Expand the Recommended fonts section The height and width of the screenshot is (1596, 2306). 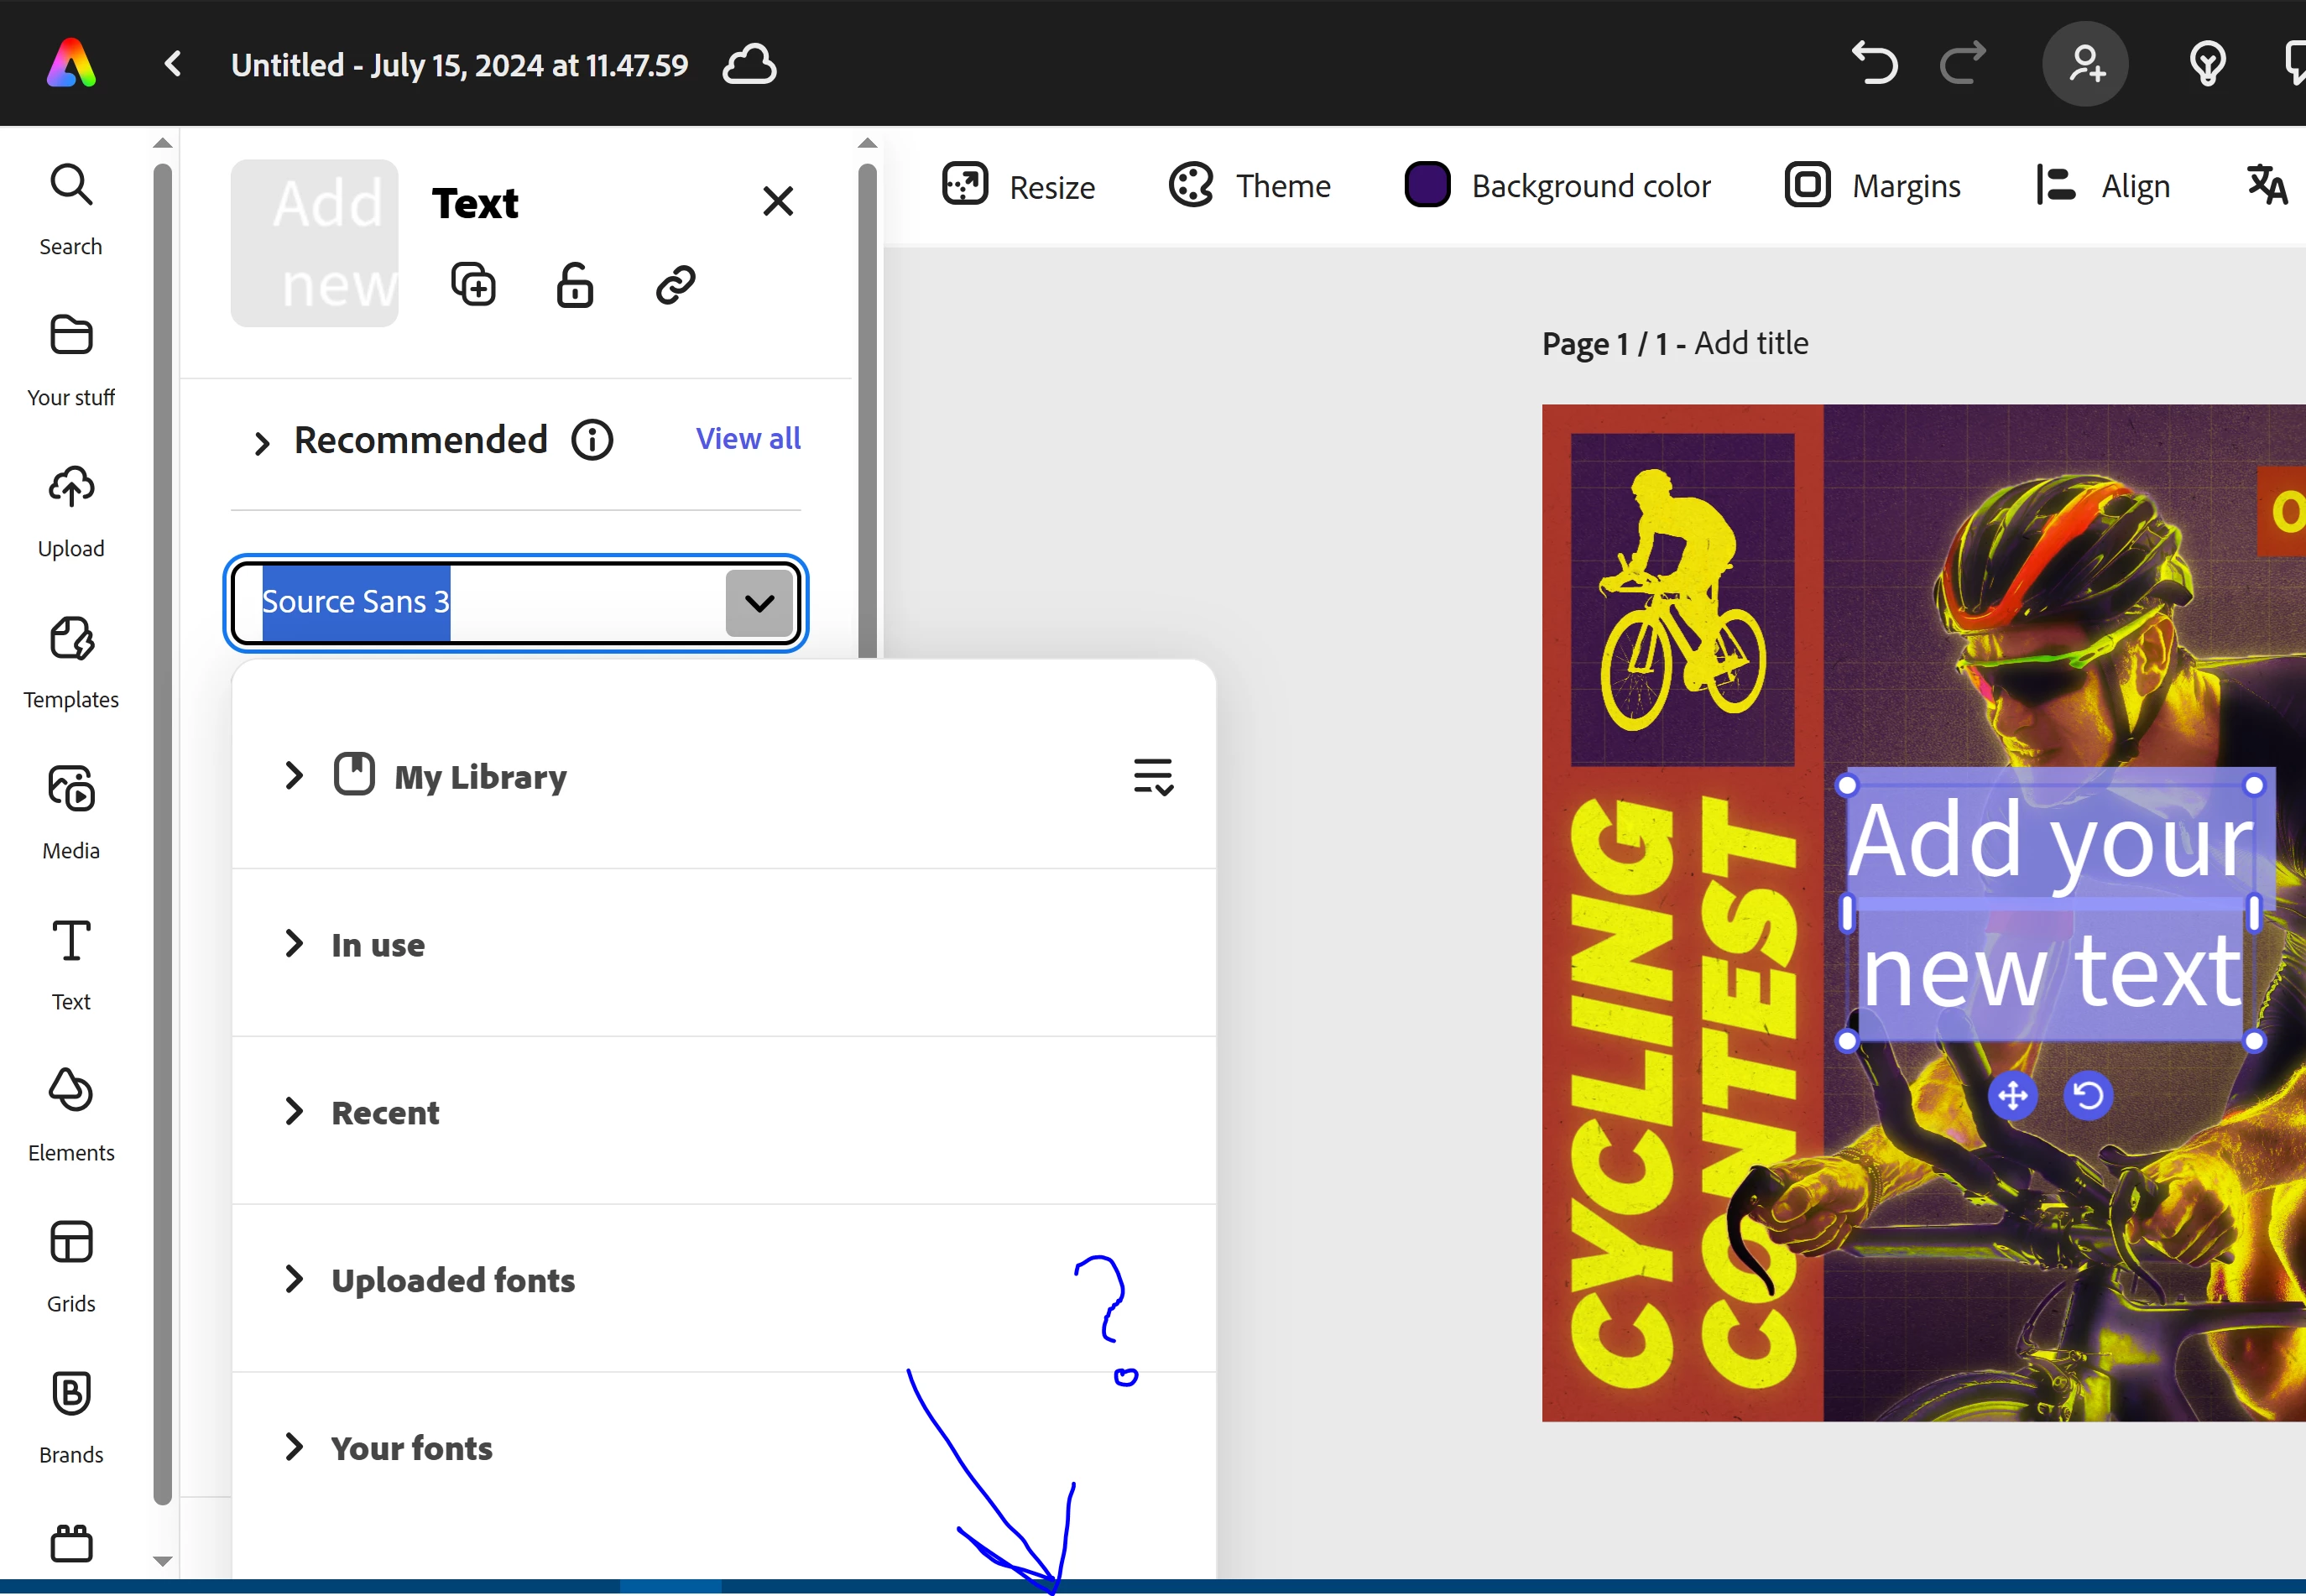tap(262, 442)
